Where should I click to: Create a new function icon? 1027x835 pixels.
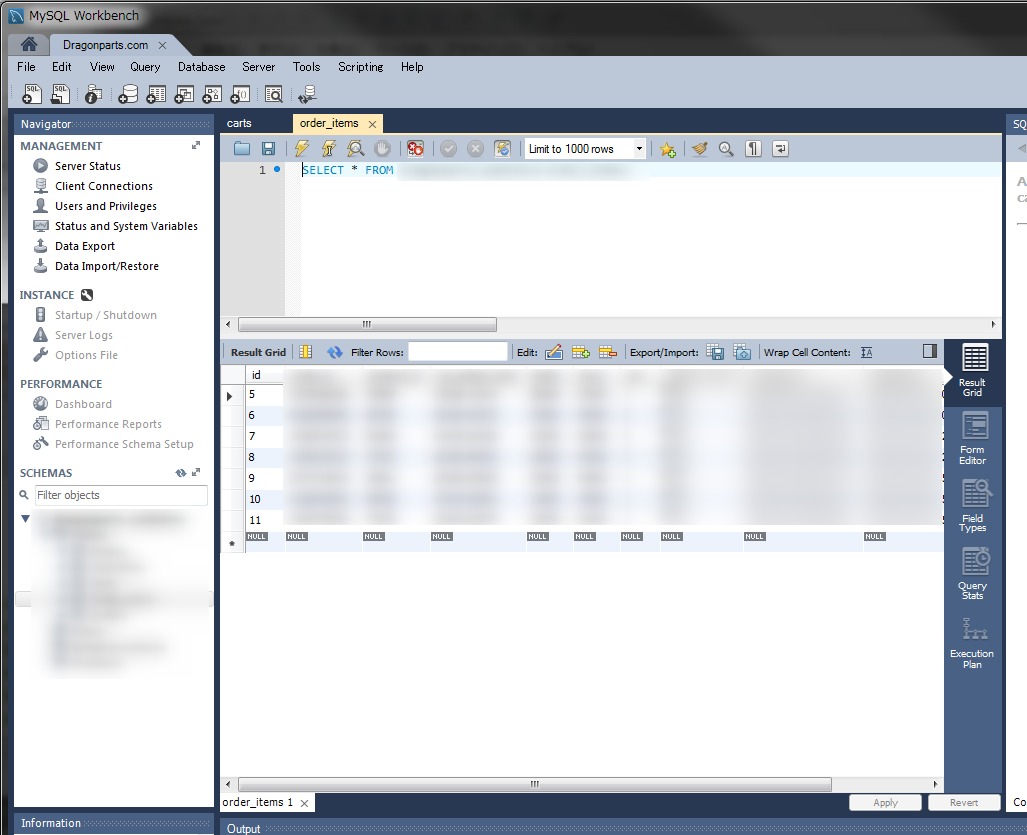[x=240, y=94]
